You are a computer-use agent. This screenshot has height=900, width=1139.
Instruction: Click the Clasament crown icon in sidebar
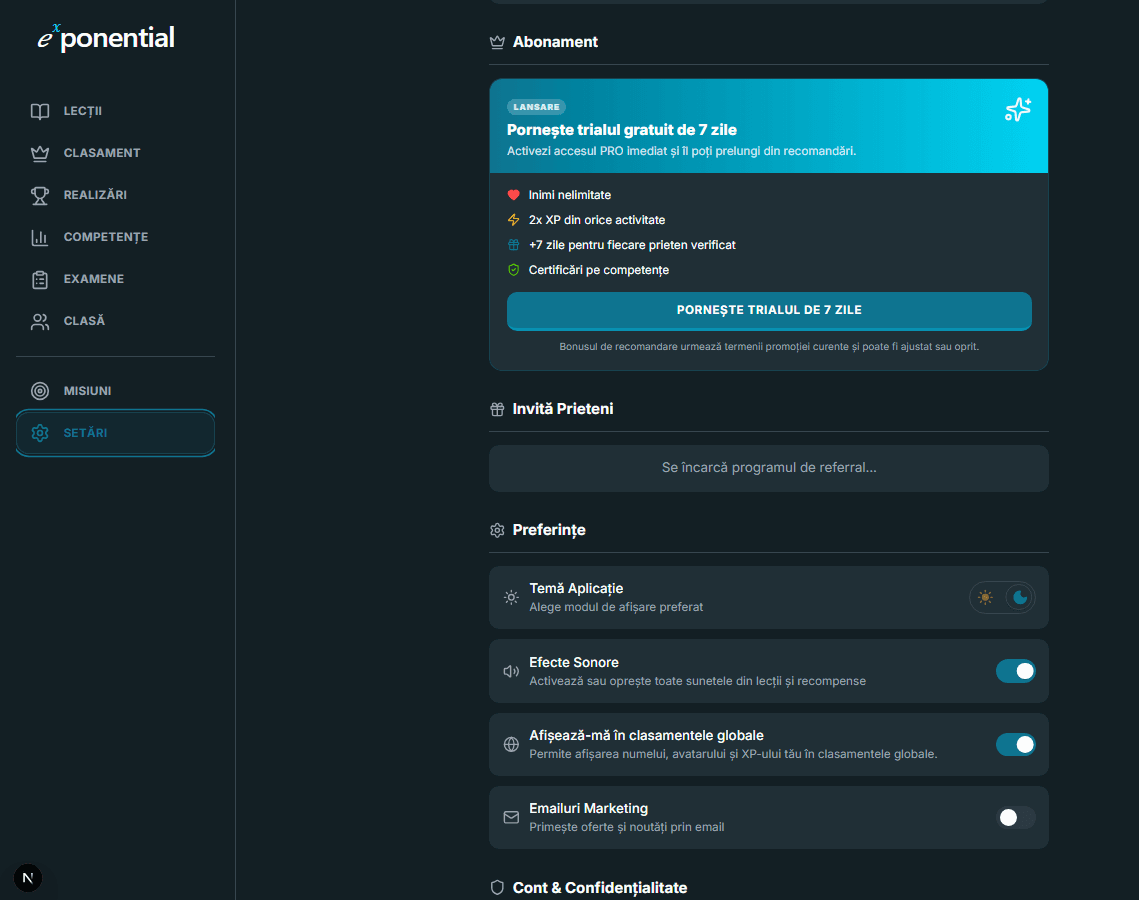(x=40, y=153)
